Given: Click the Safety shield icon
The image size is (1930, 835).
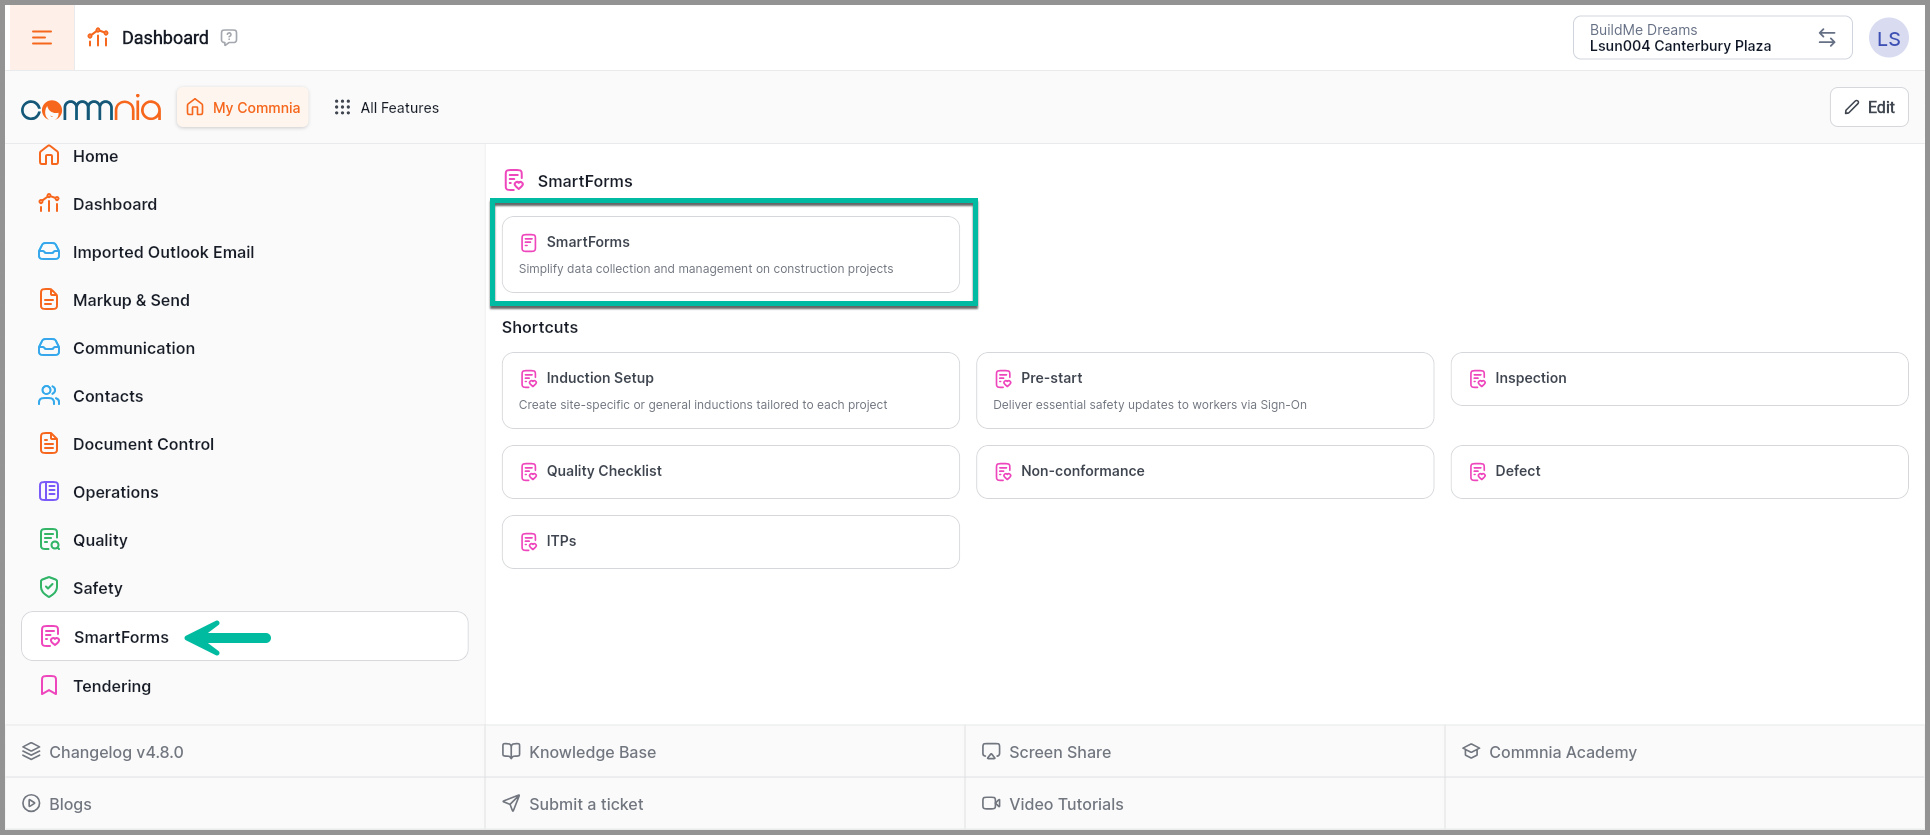Looking at the screenshot, I should (49, 587).
